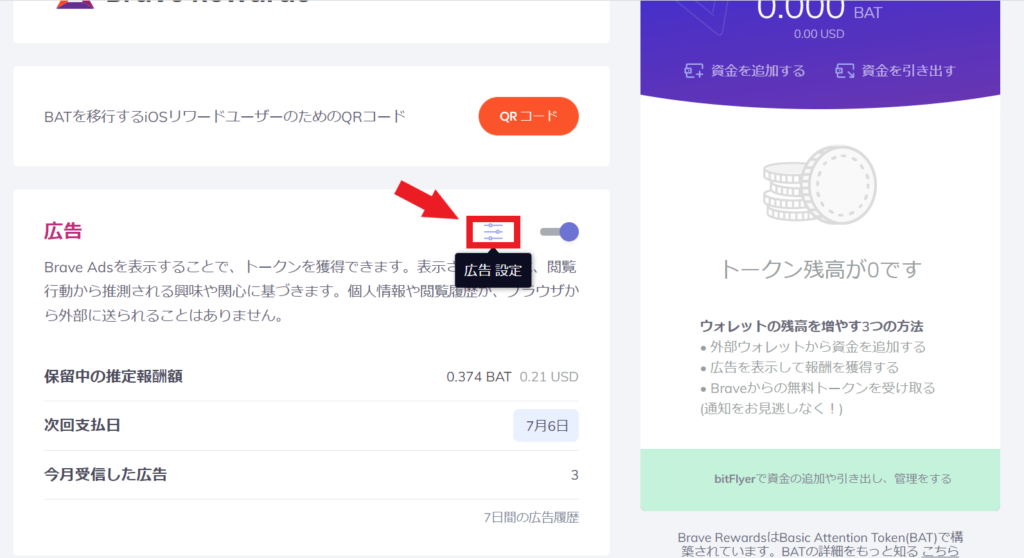1024x558 pixels.
Task: Click 資金を追加する in the wallet
Action: point(758,71)
